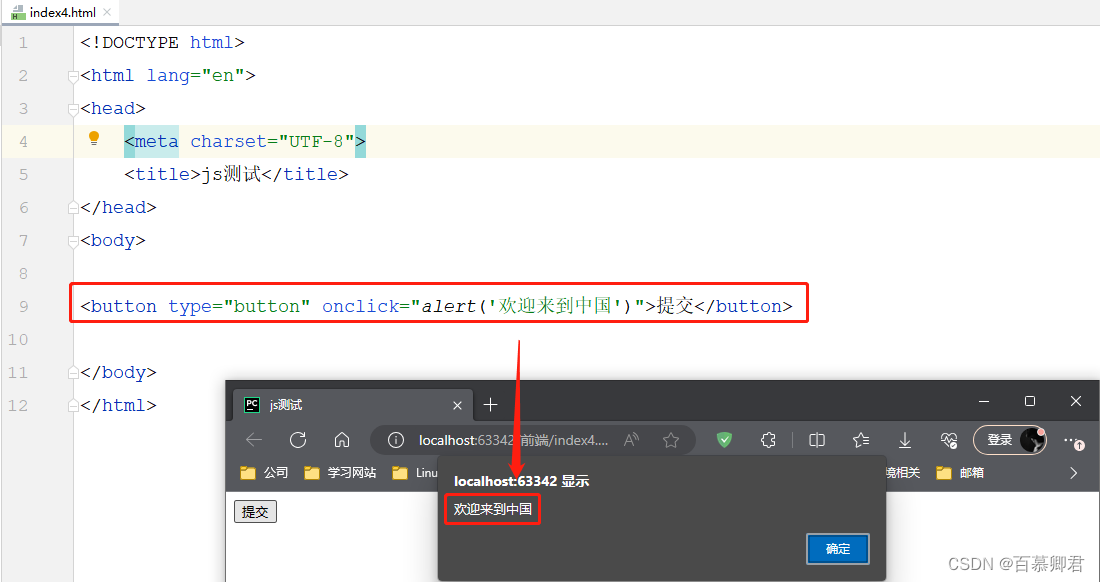Click line number 4 in gutter
The image size is (1100, 582).
click(23, 142)
